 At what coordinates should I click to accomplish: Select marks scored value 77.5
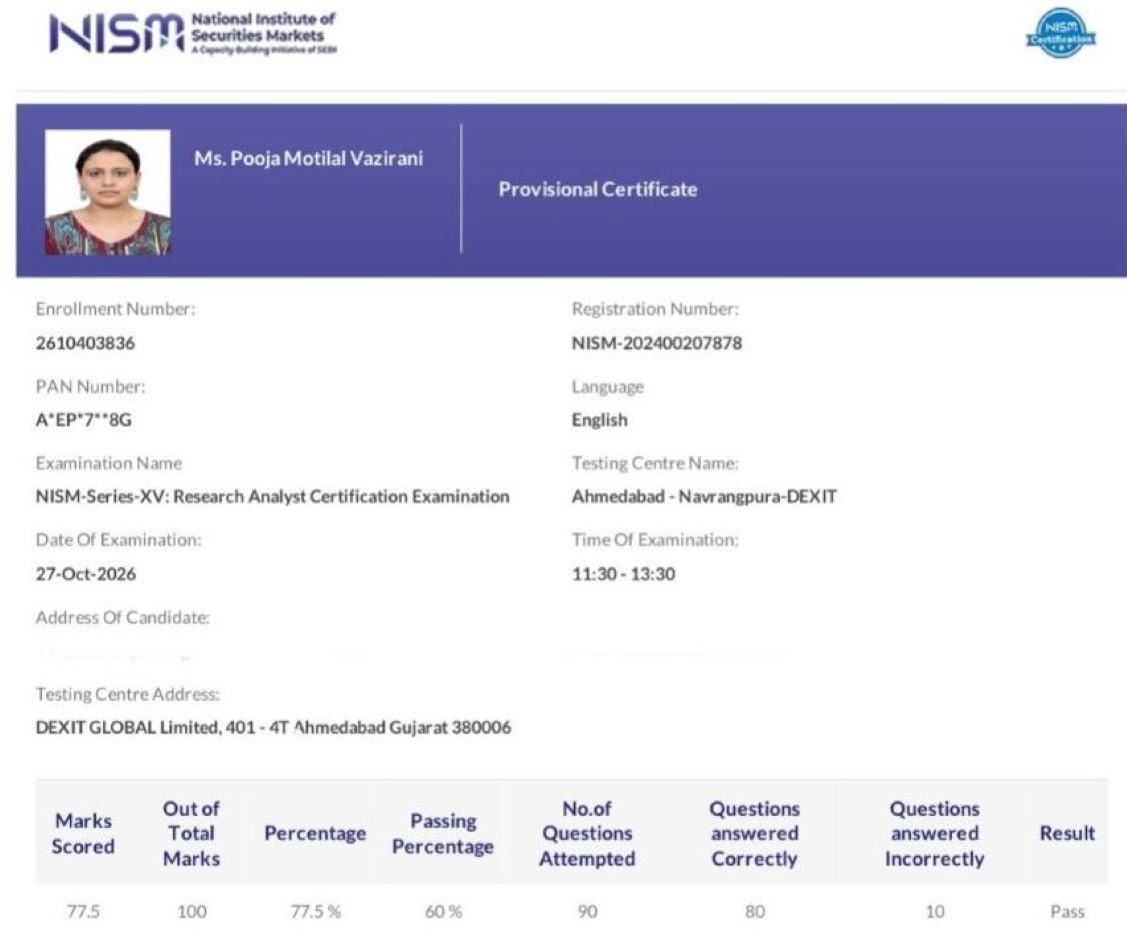83,912
